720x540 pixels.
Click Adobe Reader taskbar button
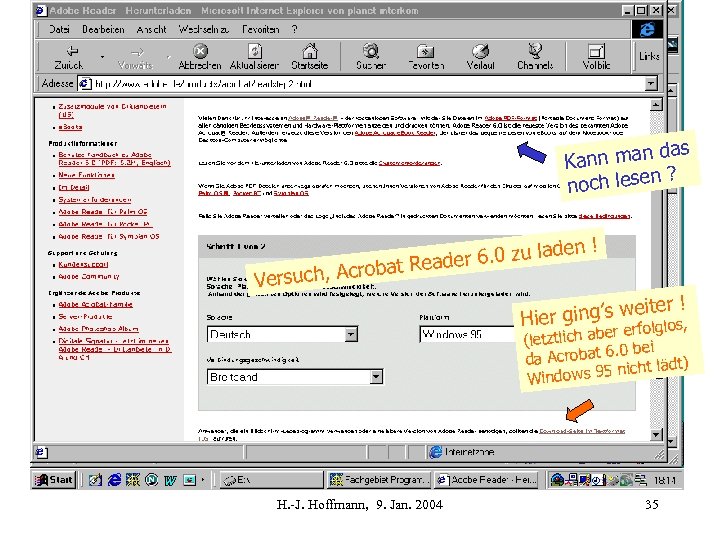(487, 480)
